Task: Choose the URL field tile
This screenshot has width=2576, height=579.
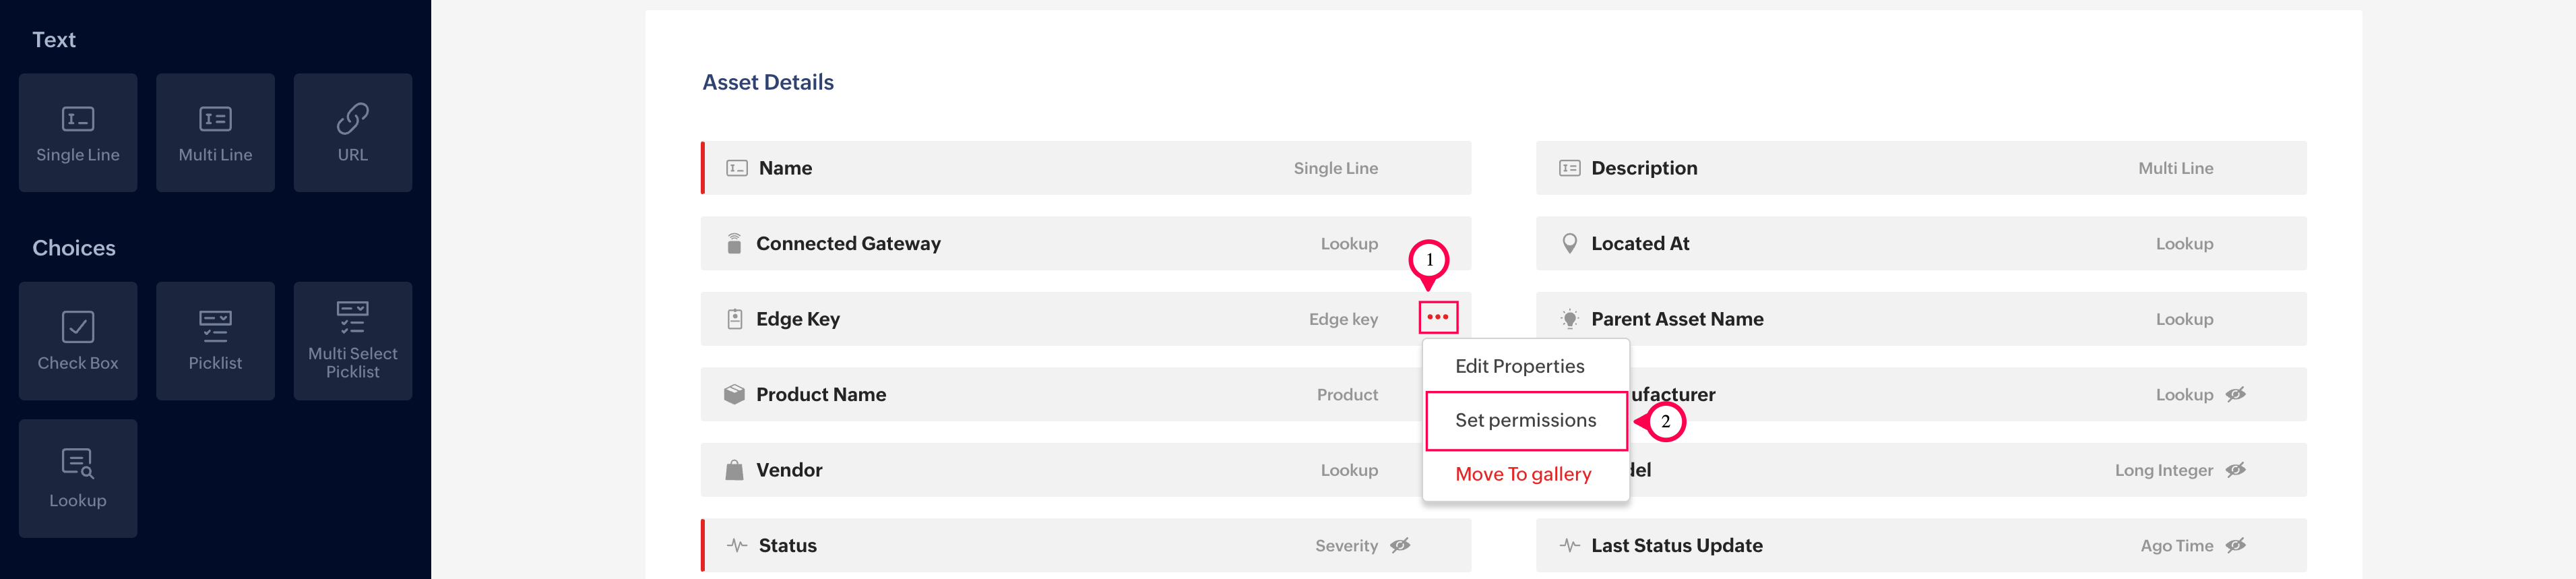Action: (x=352, y=133)
